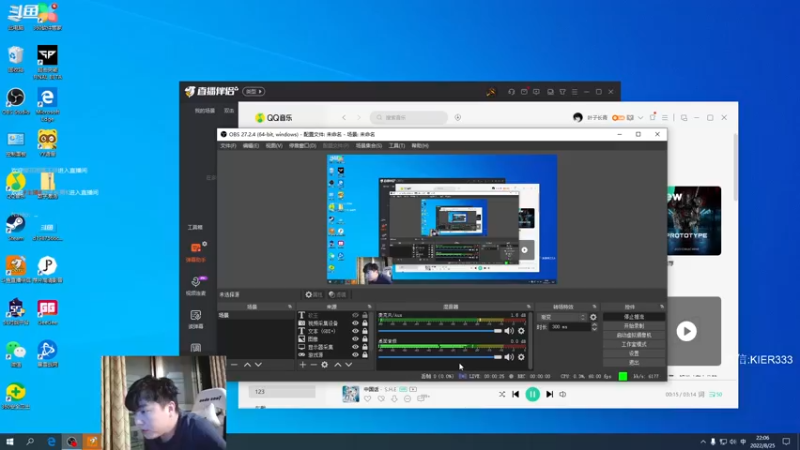Add a new source with plus button
This screenshot has width=800, height=450.
tap(303, 365)
